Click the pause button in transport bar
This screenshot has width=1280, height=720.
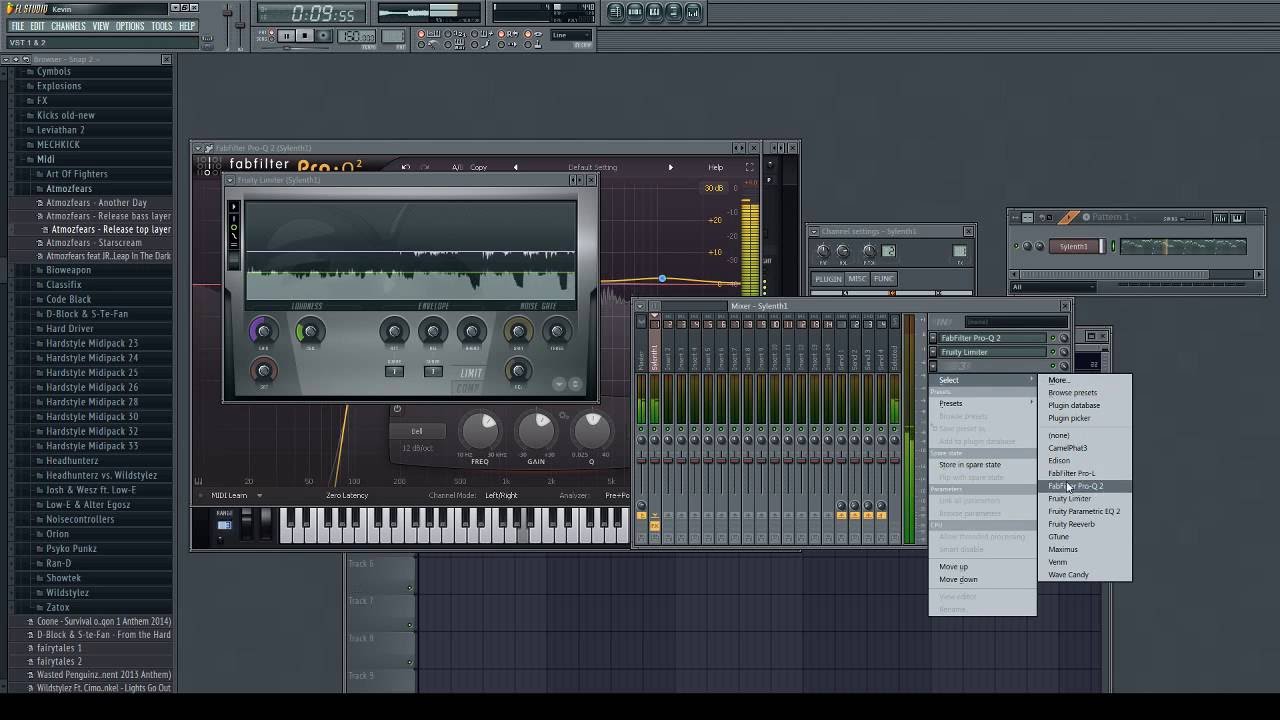(x=286, y=36)
